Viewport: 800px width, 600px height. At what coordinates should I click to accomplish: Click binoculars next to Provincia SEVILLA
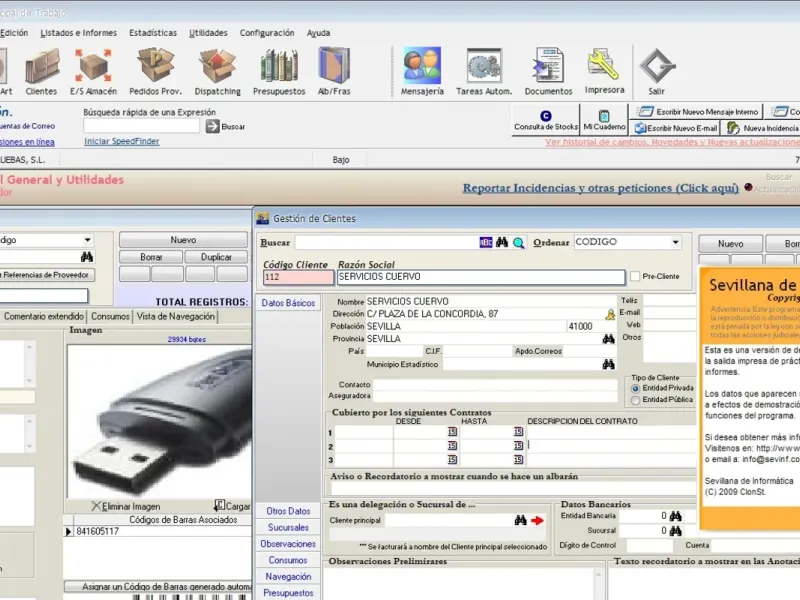pyautogui.click(x=608, y=339)
